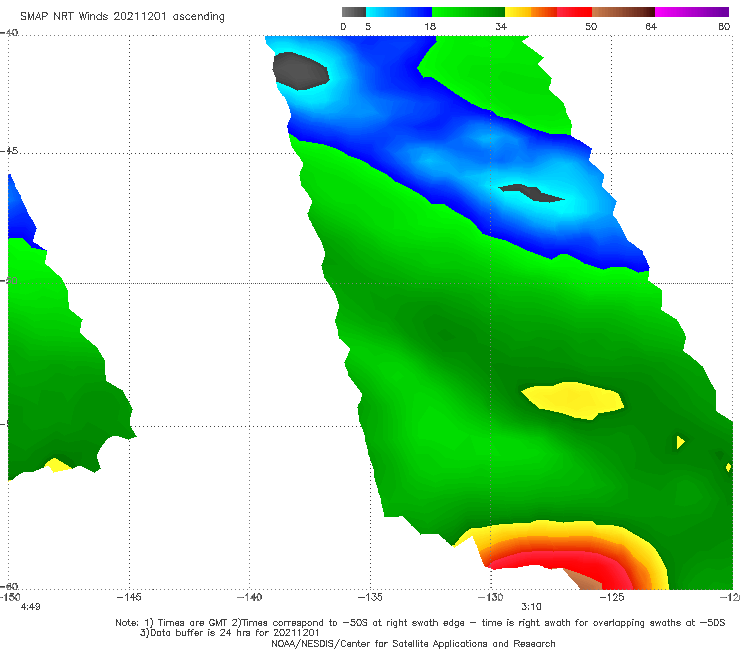Click the brown peak-wind area at the bottom edge

coord(584,582)
